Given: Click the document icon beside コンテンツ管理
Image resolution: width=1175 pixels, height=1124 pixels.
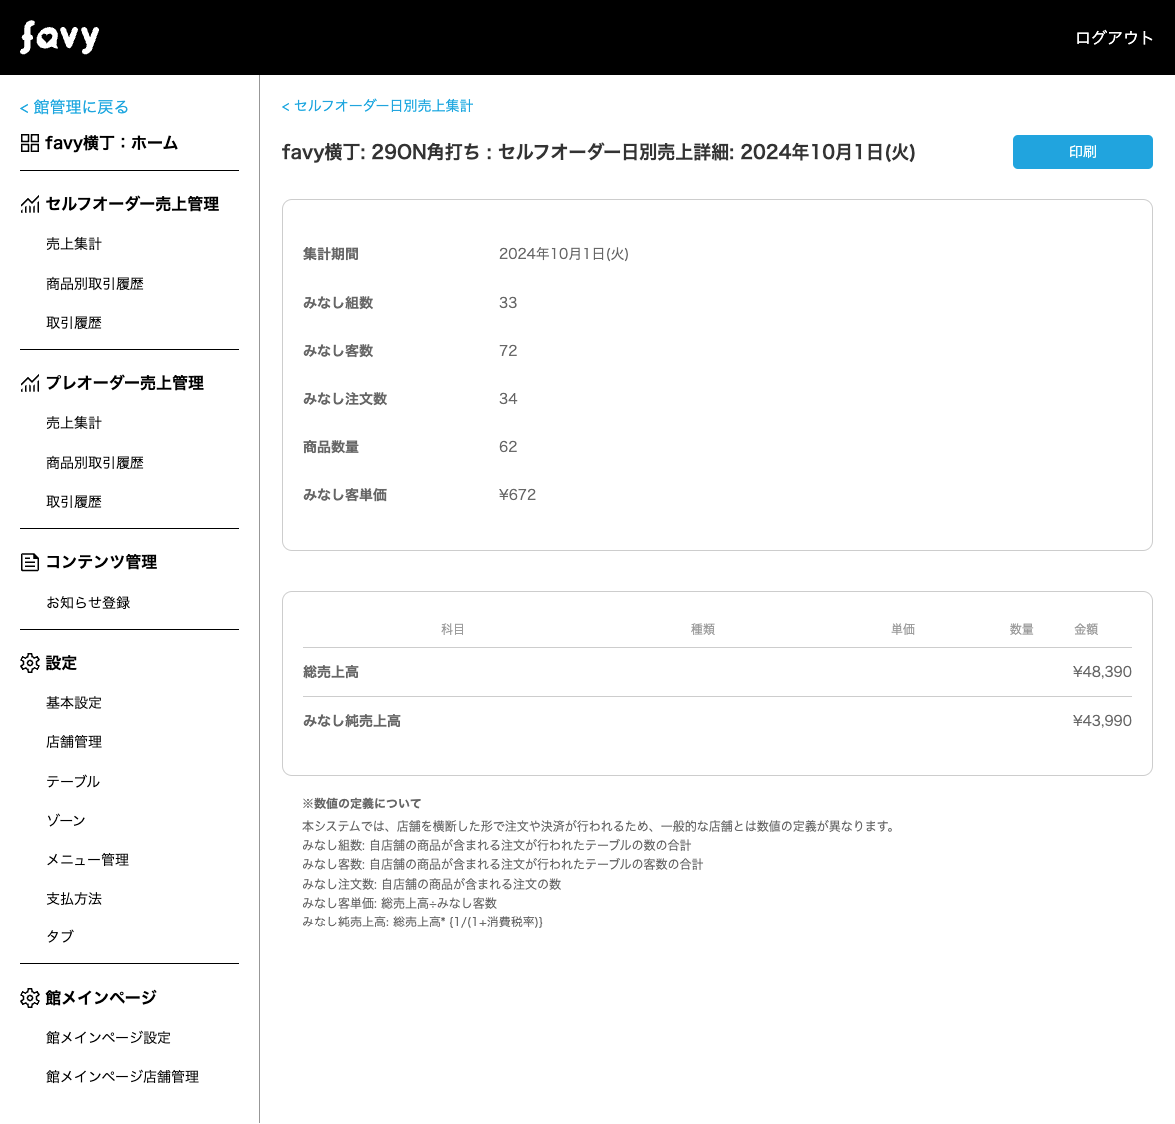Looking at the screenshot, I should coord(30,562).
